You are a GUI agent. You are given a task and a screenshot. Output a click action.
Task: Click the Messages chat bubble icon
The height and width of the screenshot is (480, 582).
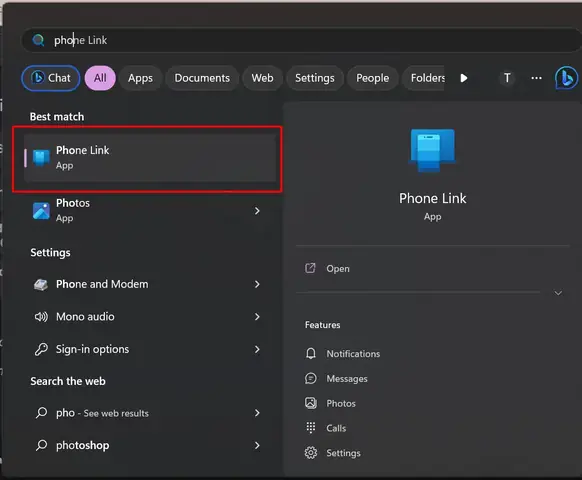pos(311,378)
